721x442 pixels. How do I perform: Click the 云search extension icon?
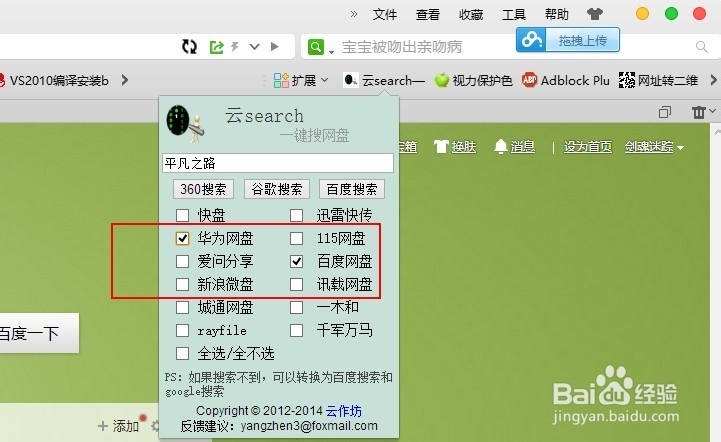(x=351, y=80)
